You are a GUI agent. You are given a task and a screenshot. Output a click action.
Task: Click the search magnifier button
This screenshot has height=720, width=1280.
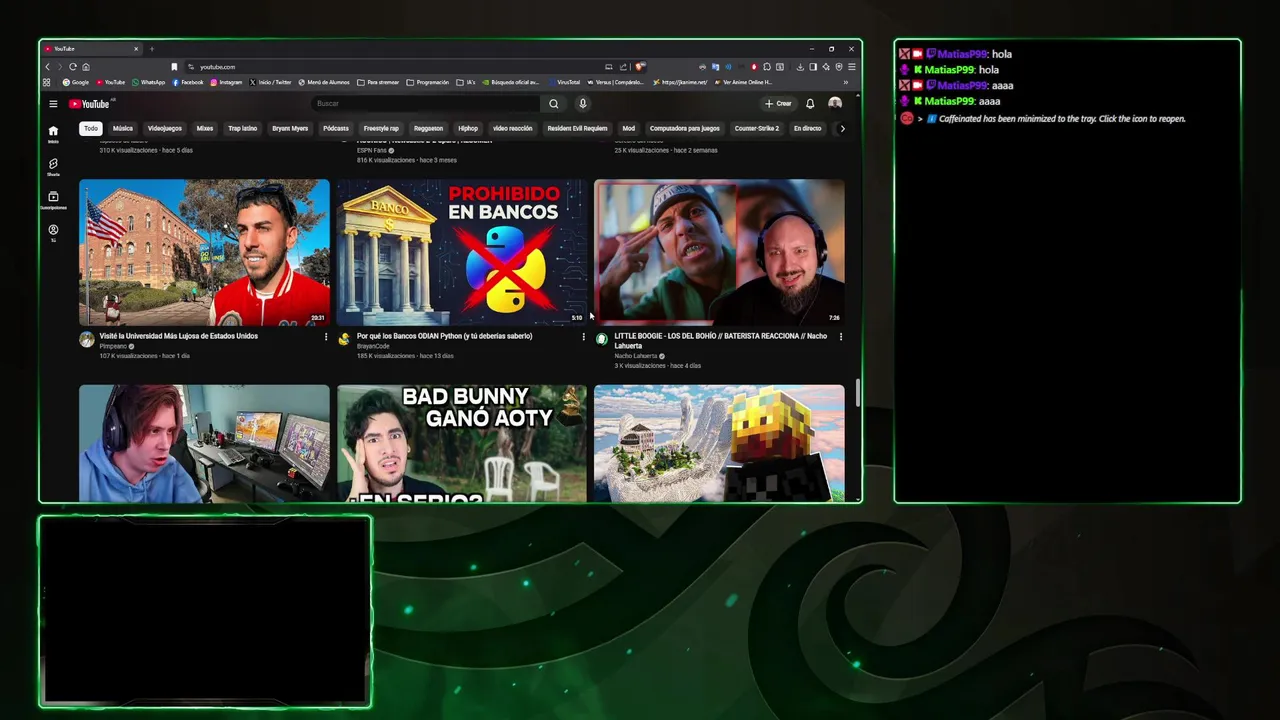[554, 104]
